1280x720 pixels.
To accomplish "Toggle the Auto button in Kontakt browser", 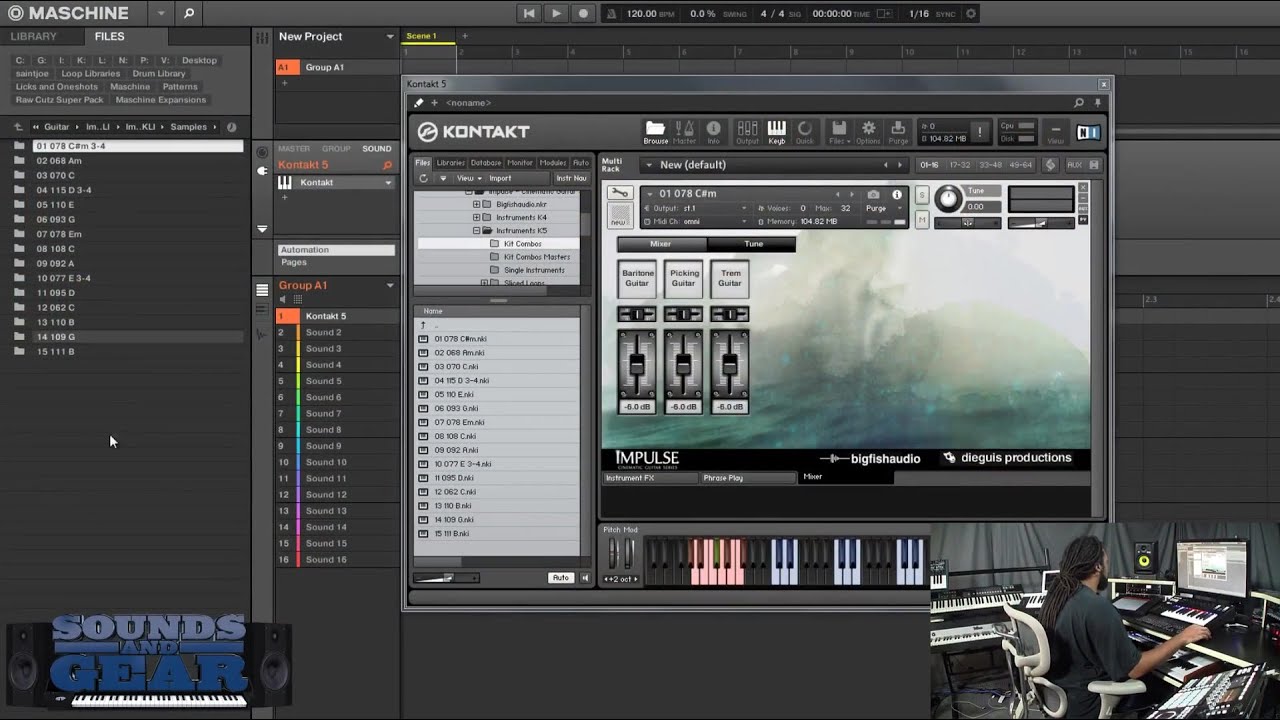I will 561,578.
